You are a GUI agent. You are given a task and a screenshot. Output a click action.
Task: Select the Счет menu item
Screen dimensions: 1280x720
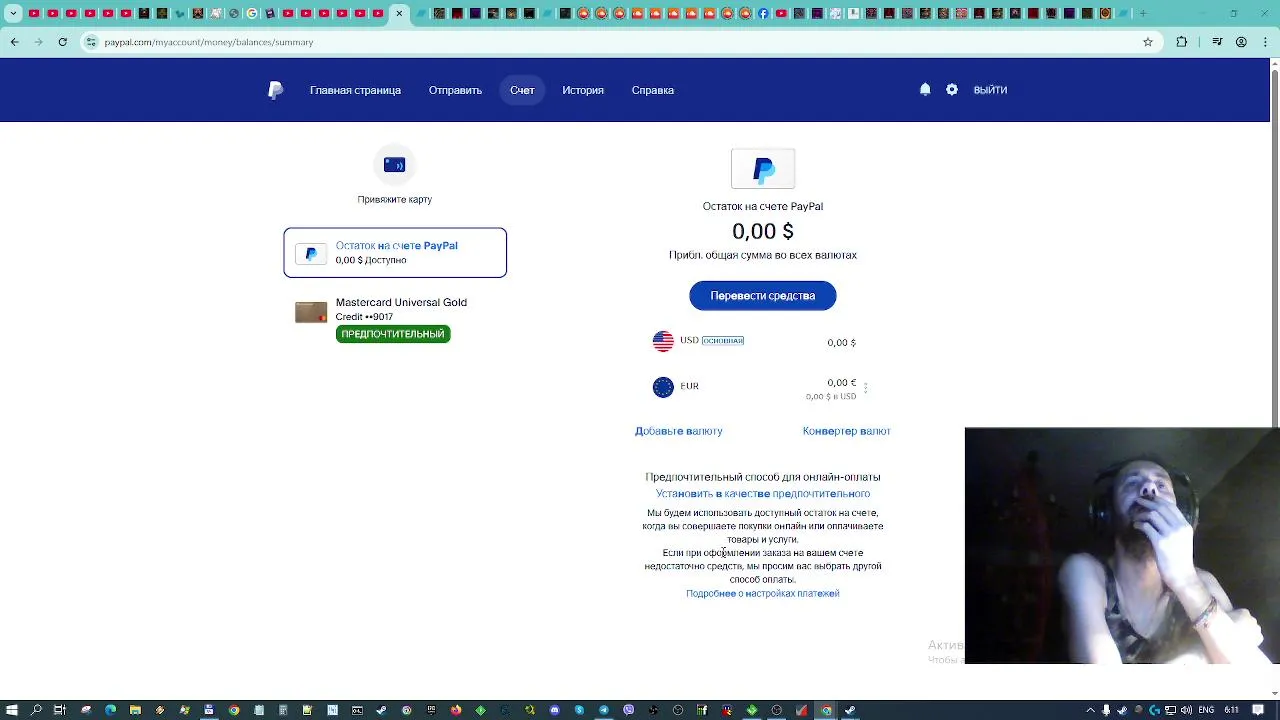tap(522, 90)
